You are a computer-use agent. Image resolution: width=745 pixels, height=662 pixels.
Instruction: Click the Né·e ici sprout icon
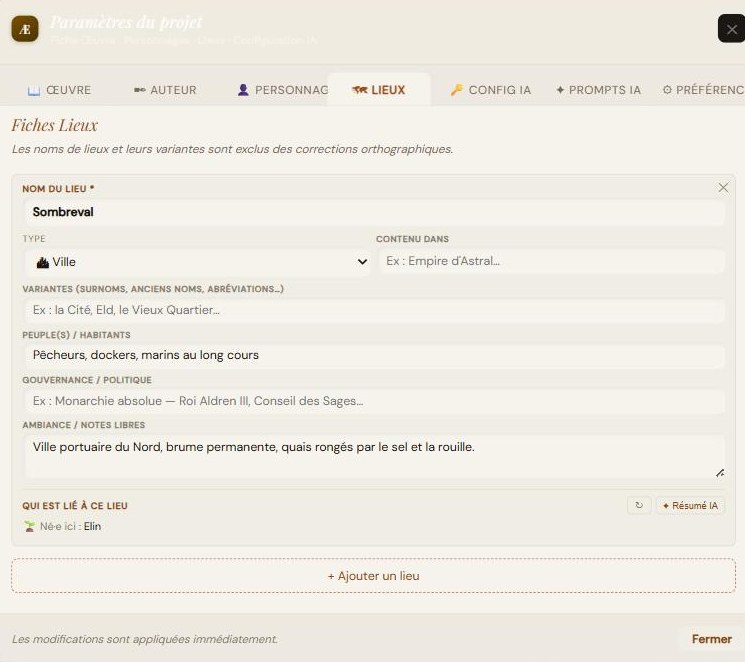pos(29,526)
